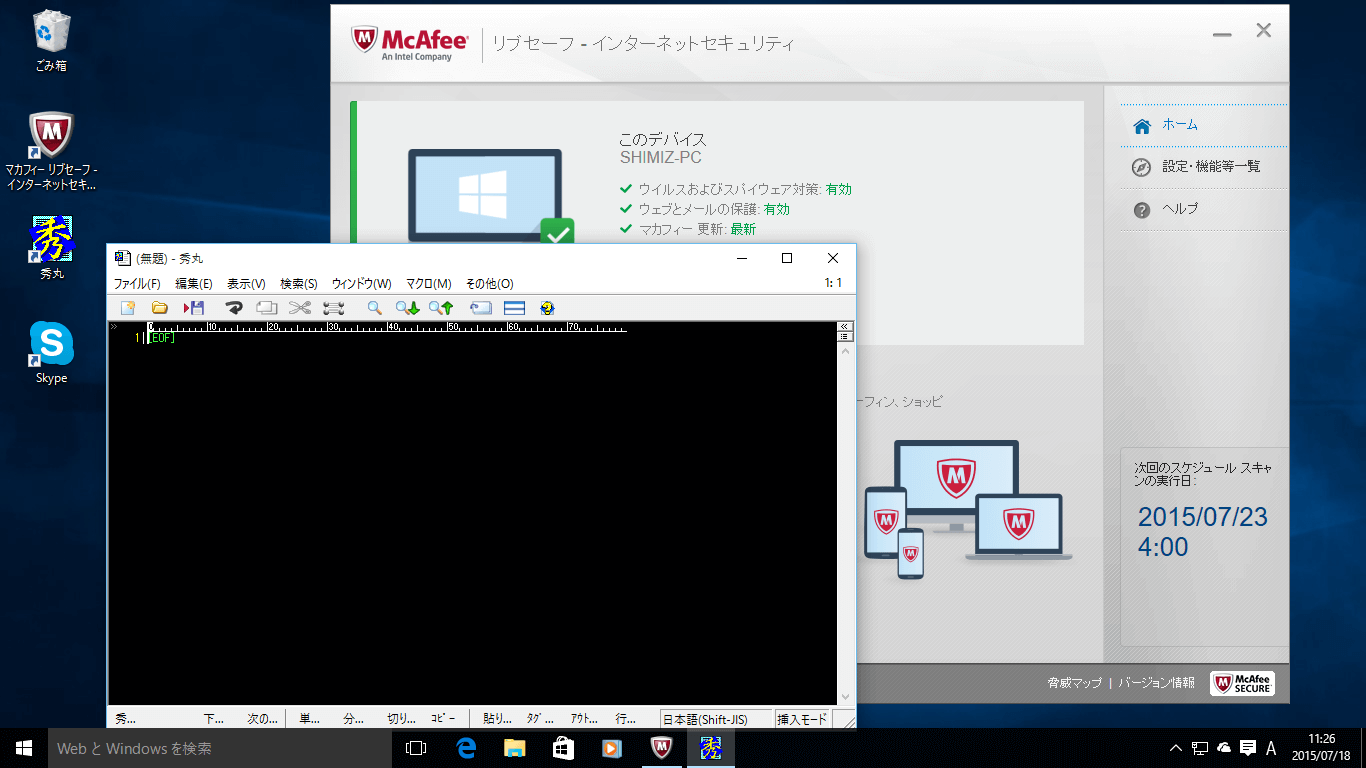Select the 秀丸 desktop shortcut

tap(52, 247)
